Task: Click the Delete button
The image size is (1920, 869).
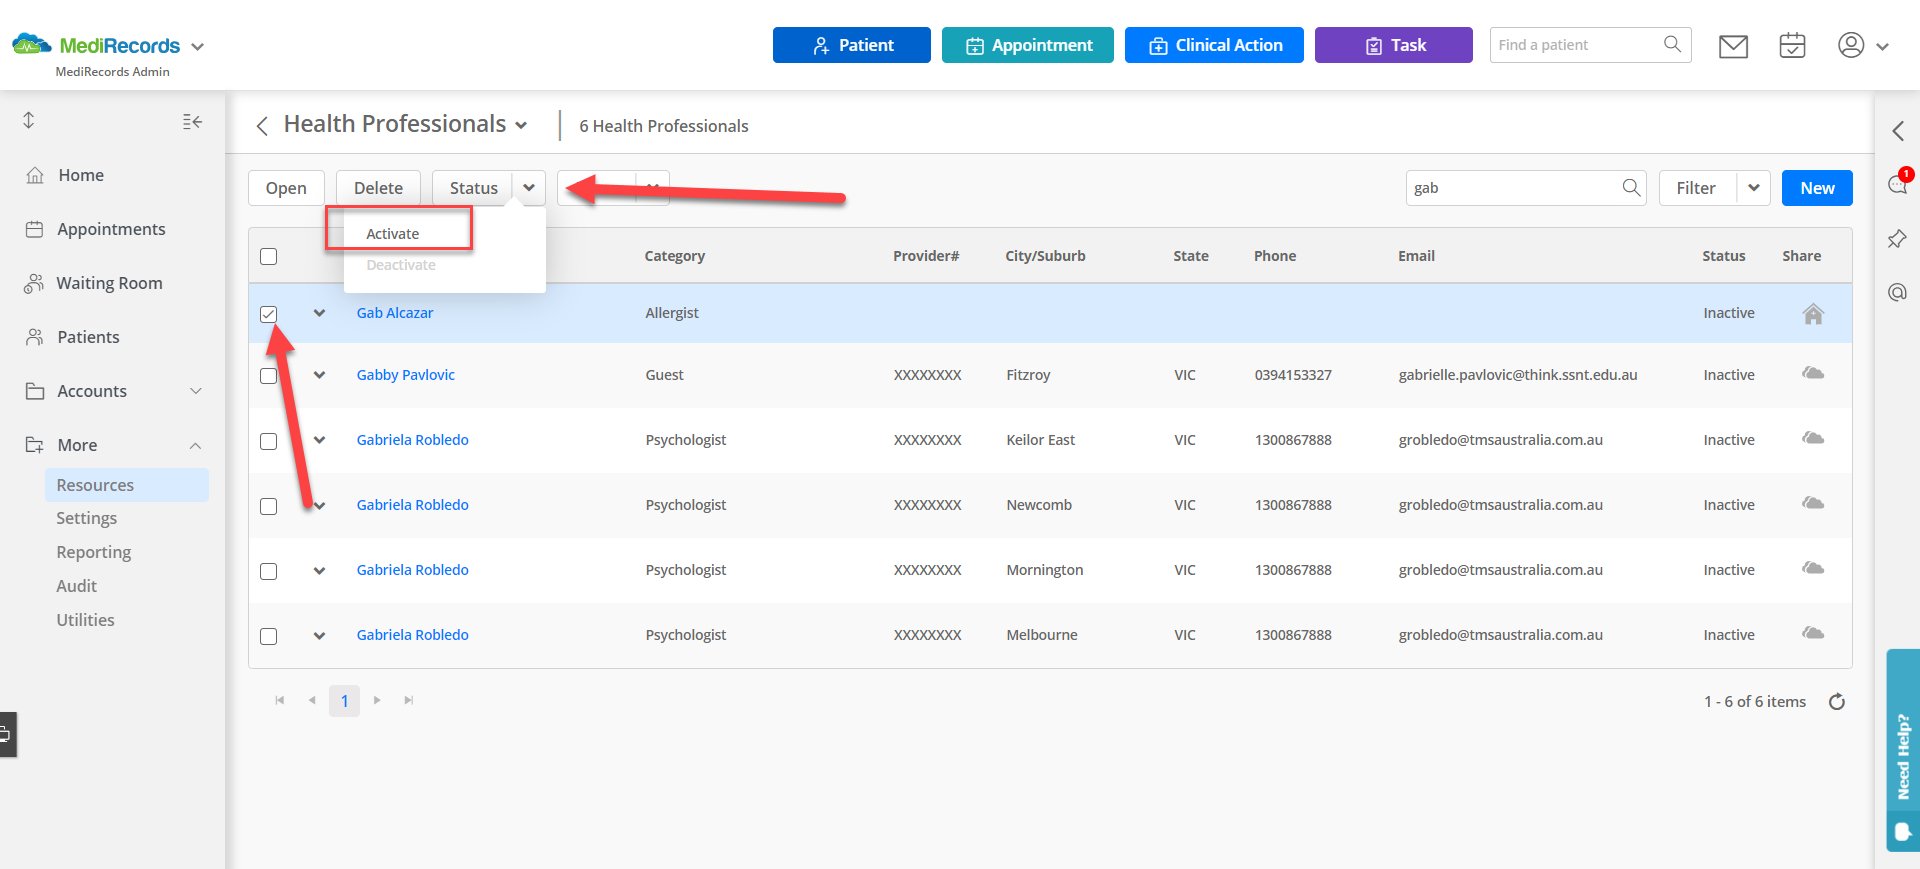Action: 378,188
